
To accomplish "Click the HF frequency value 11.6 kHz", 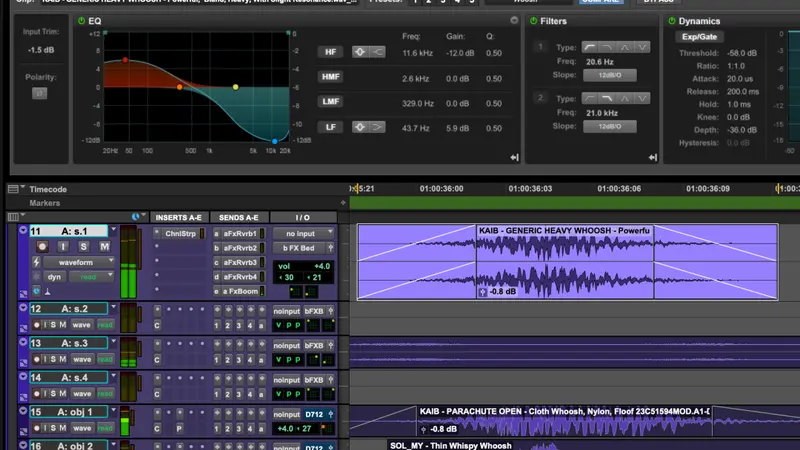I will click(x=417, y=53).
